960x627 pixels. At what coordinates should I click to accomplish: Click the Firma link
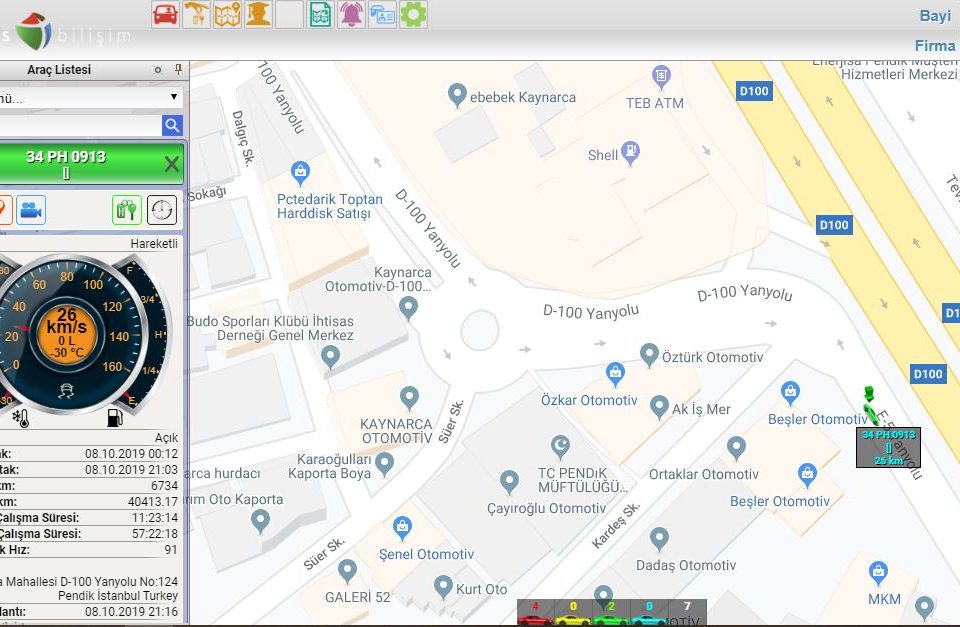935,45
